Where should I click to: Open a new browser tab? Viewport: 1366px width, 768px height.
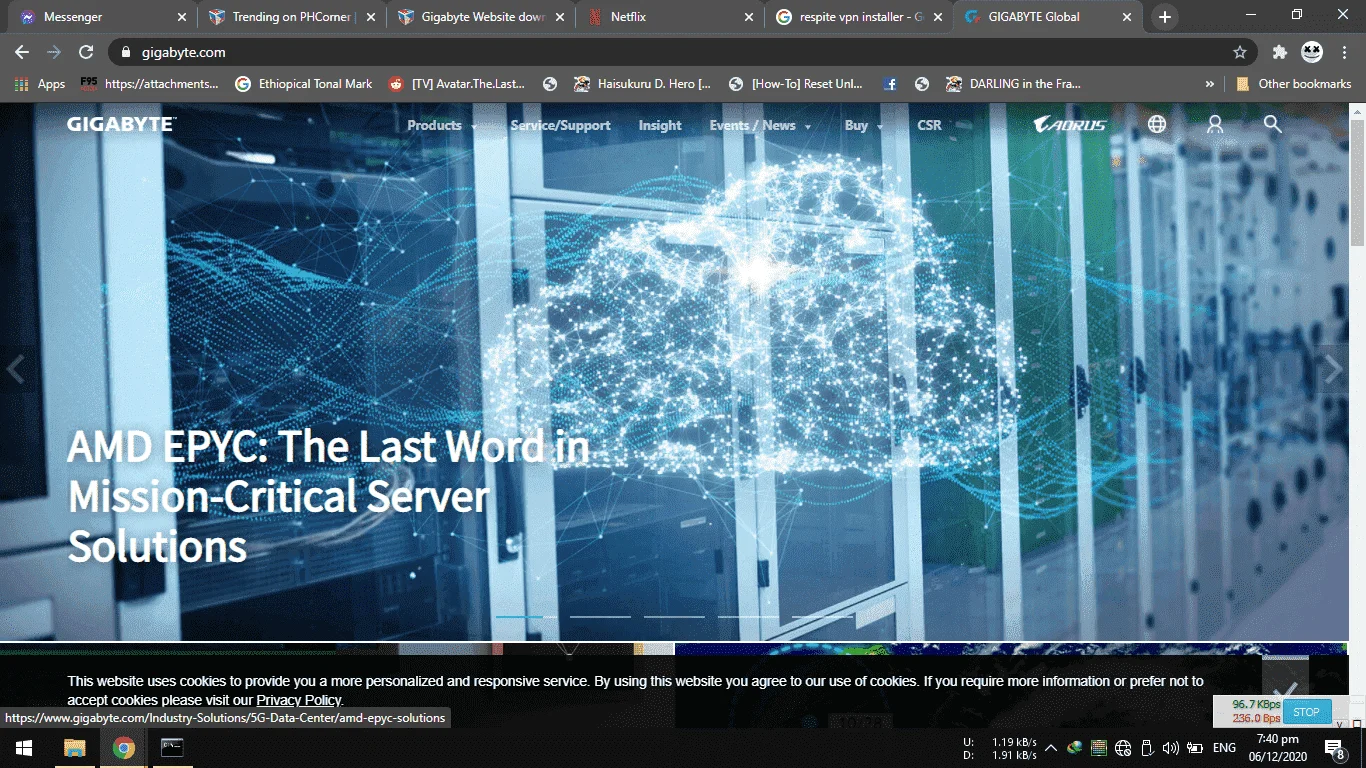coord(1164,17)
